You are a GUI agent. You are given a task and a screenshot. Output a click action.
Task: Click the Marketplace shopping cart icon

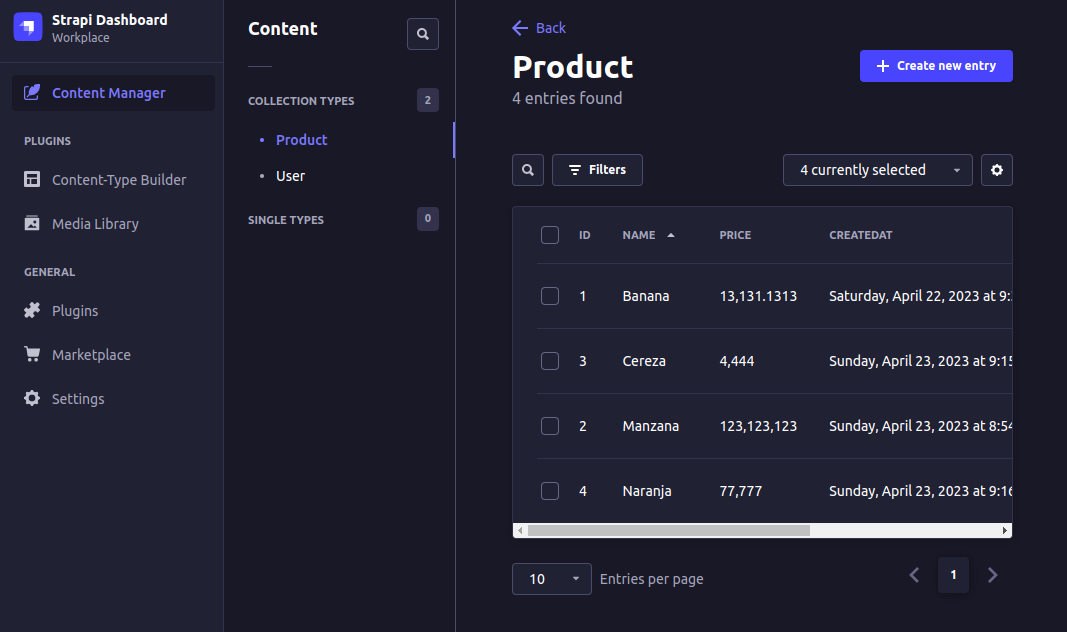32,354
